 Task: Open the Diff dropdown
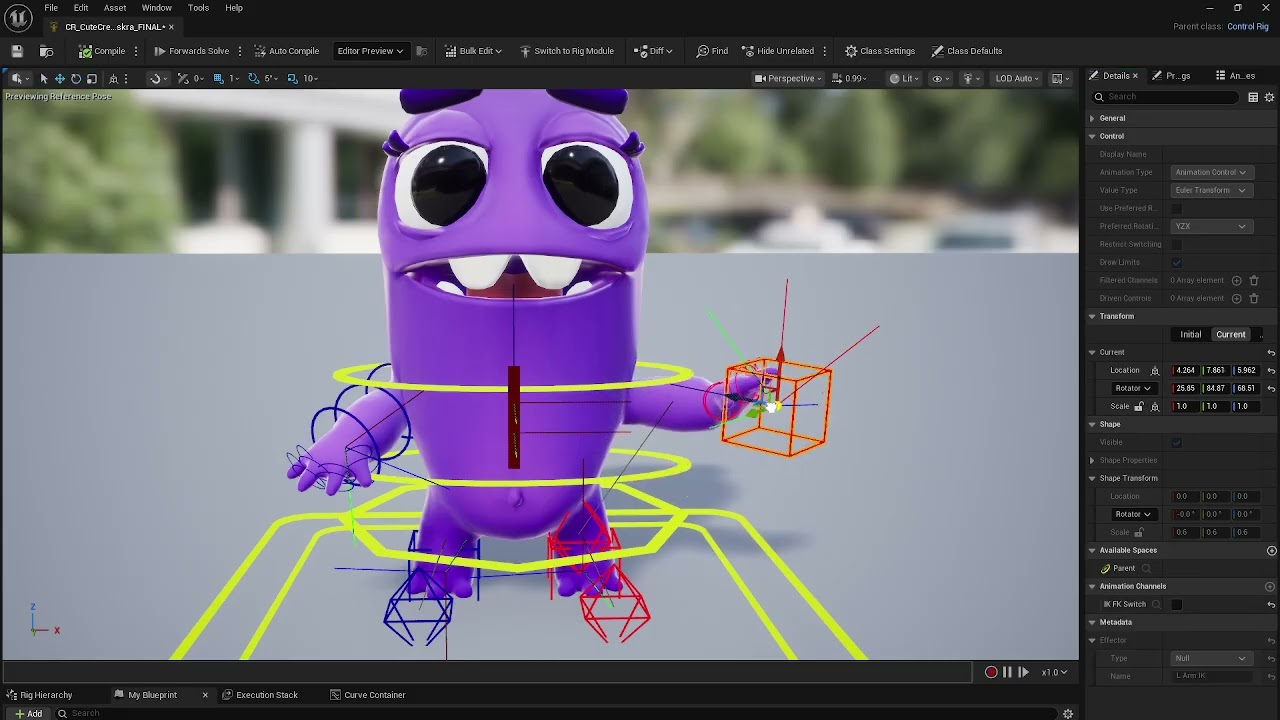pos(653,51)
